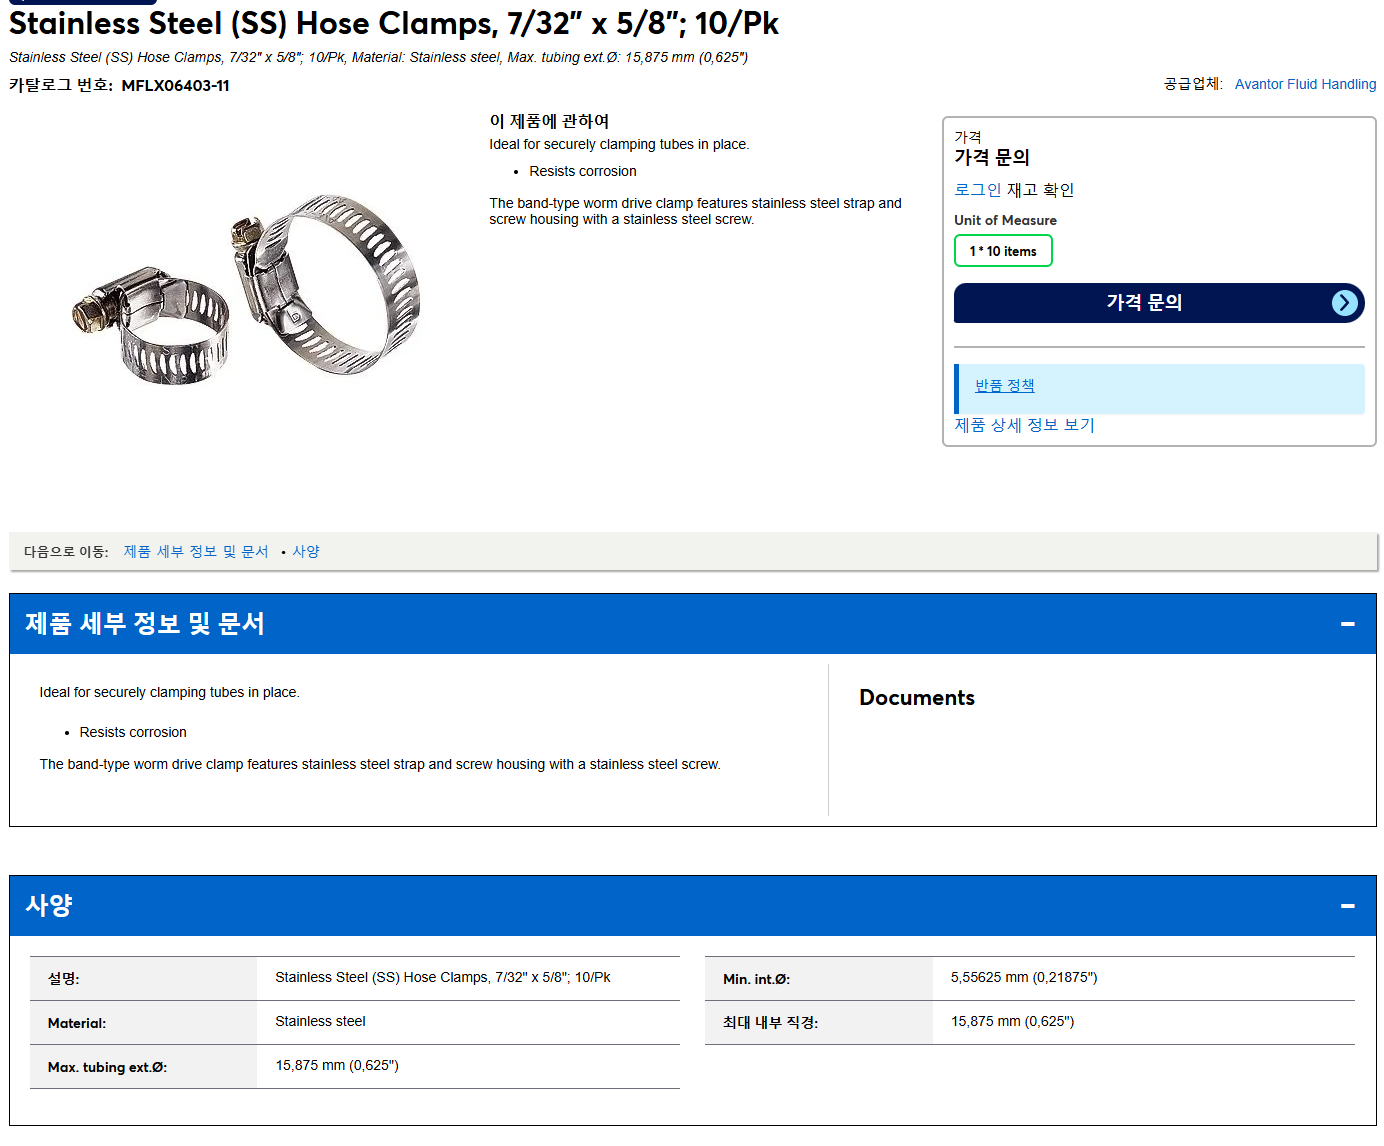The height and width of the screenshot is (1146, 1384).
Task: Jump to 사양 anchor link
Action: (x=306, y=552)
